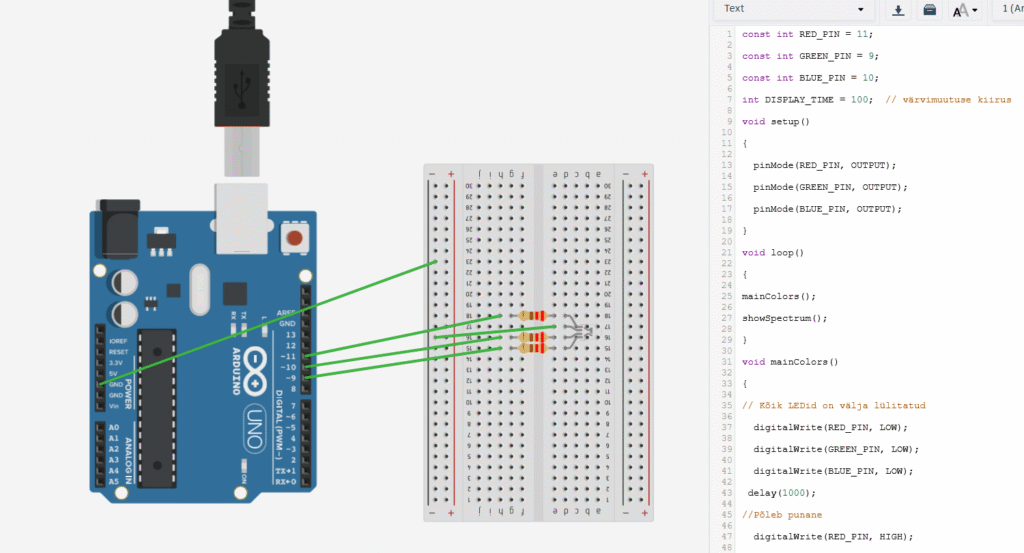This screenshot has height=553, width=1024.
Task: Open the font size dropdown
Action: 965,10
